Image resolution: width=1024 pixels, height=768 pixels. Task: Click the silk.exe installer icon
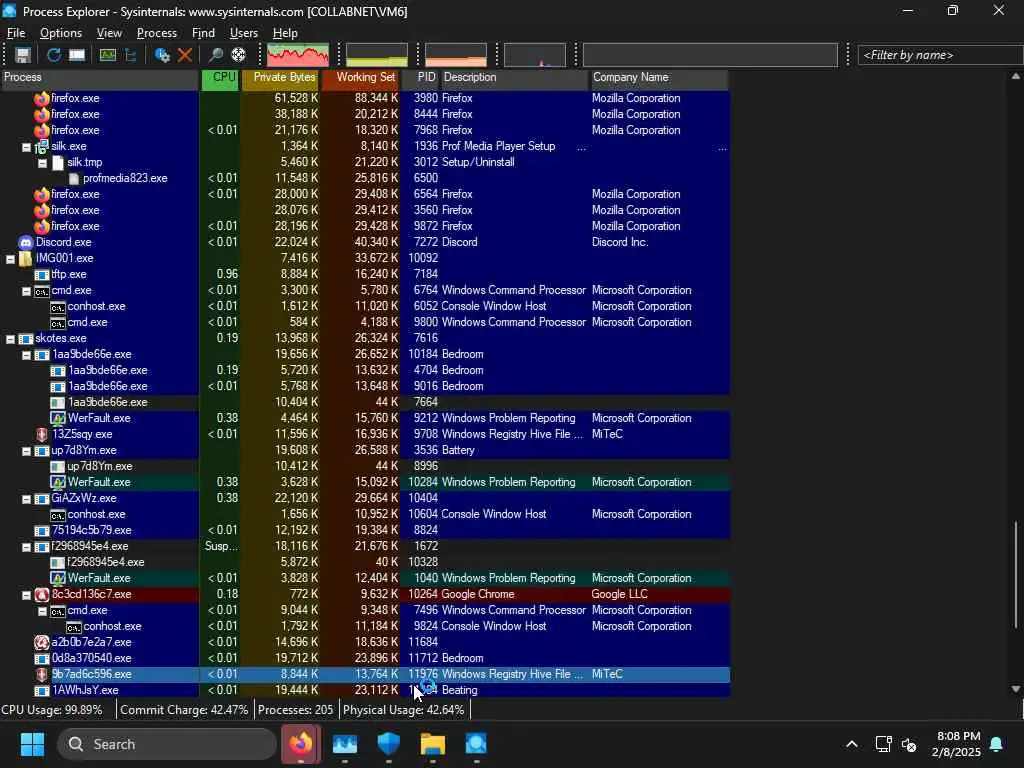point(42,147)
